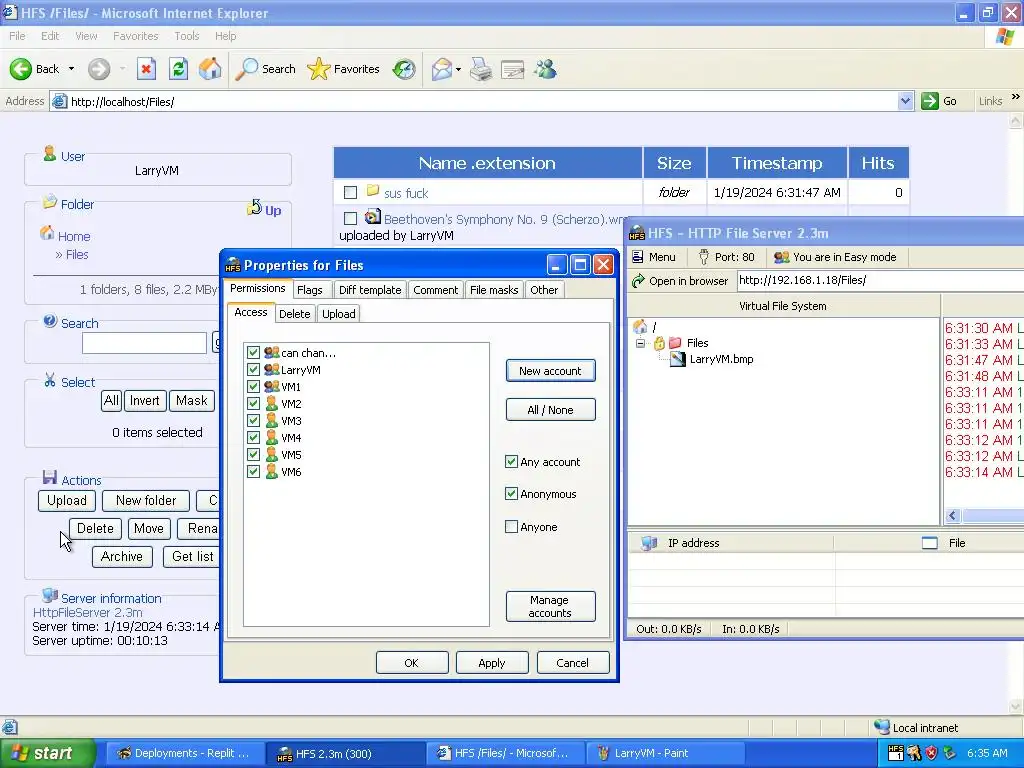Click Port: 80 in HFS toolbar
This screenshot has width=1024, height=768.
pos(727,257)
